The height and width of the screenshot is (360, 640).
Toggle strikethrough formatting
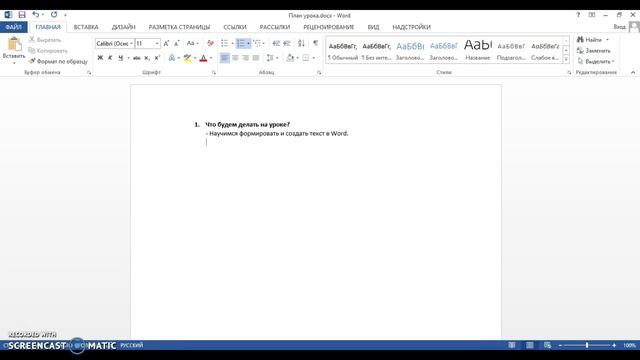pos(137,58)
